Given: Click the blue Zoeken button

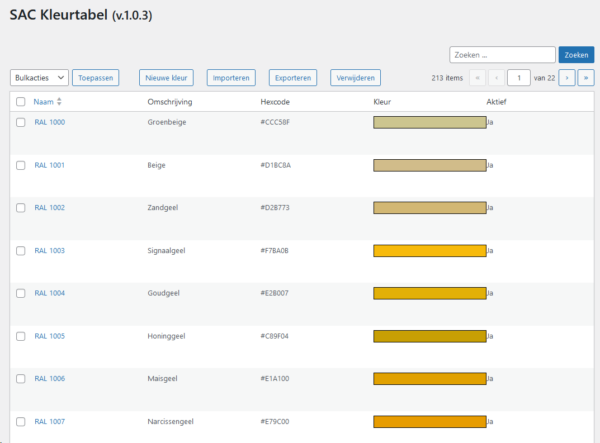Looking at the screenshot, I should pos(575,55).
